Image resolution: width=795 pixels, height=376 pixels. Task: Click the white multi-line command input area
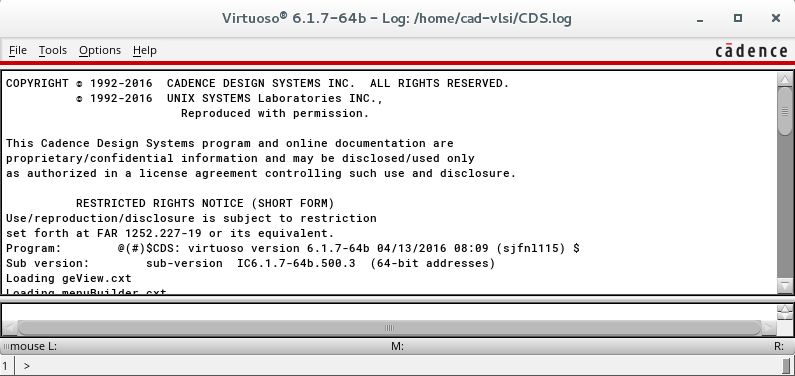pyautogui.click(x=389, y=312)
